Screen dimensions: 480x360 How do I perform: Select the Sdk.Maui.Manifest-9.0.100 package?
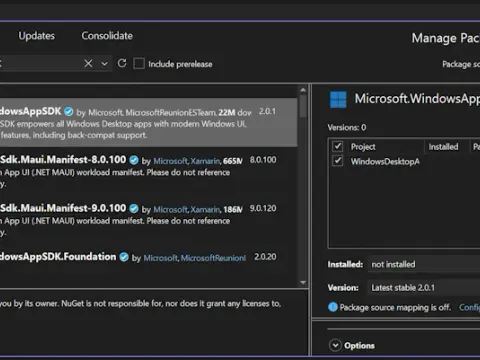148,219
